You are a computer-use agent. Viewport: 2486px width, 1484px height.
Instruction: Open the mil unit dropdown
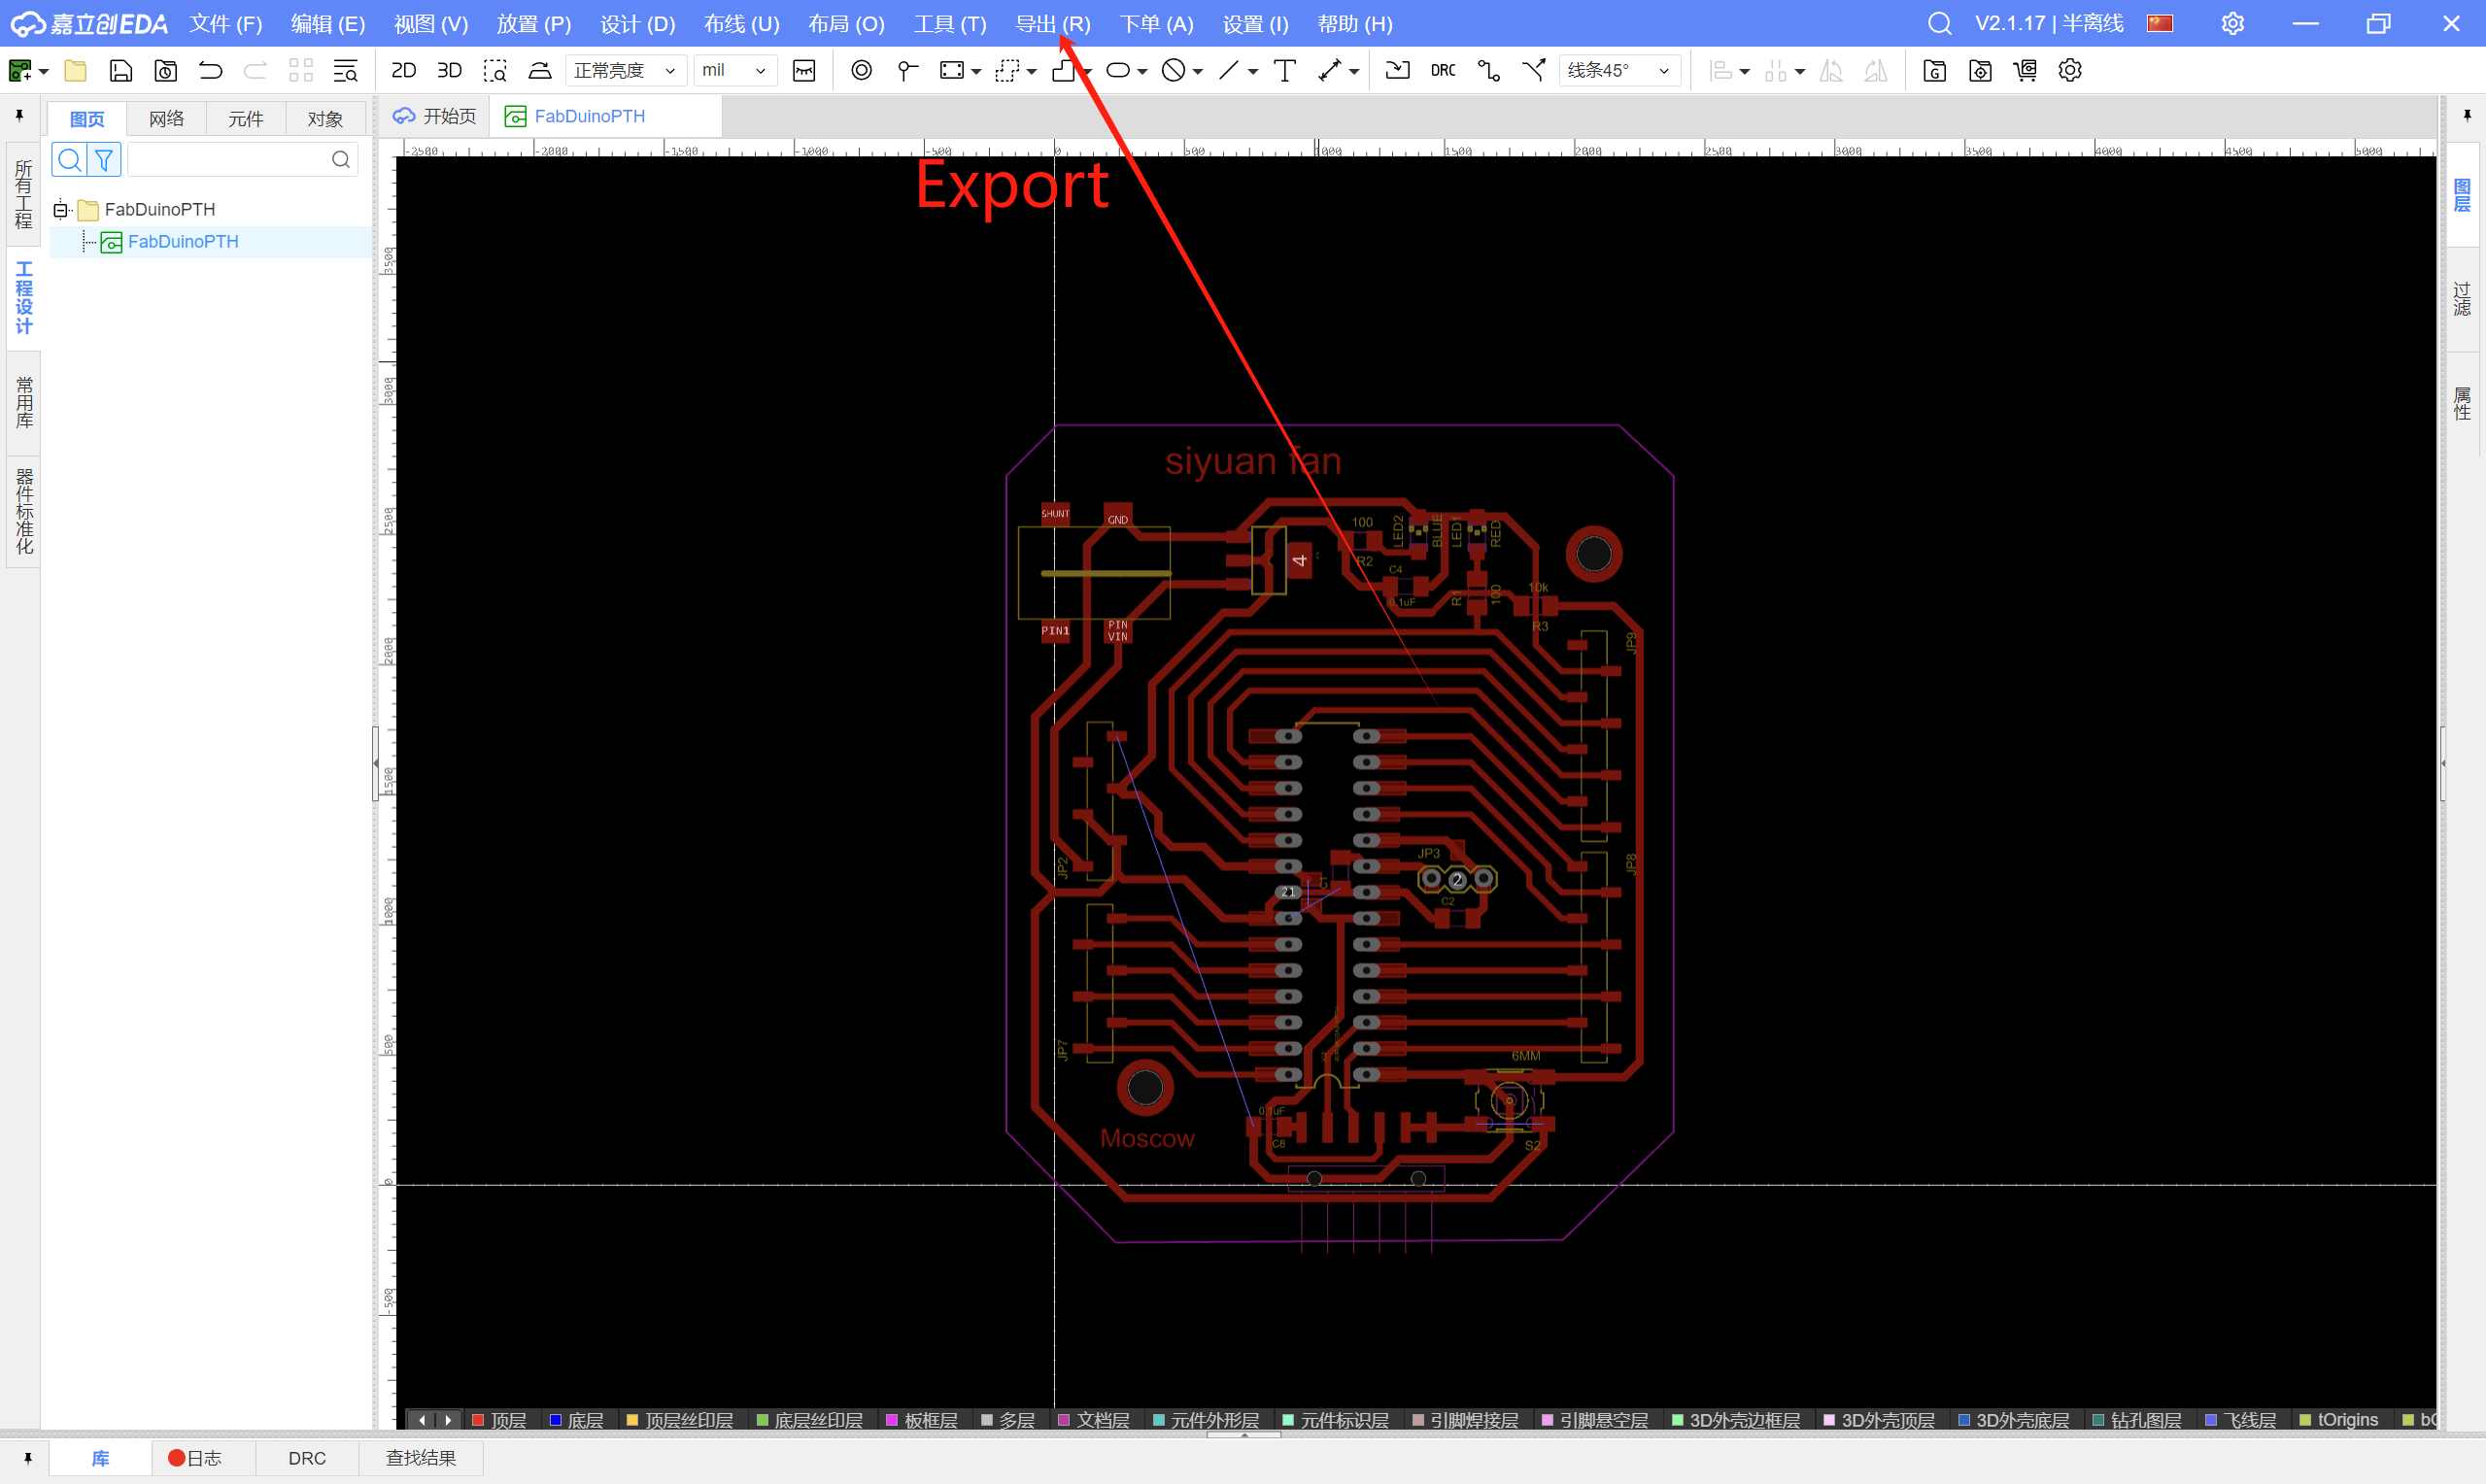(734, 70)
